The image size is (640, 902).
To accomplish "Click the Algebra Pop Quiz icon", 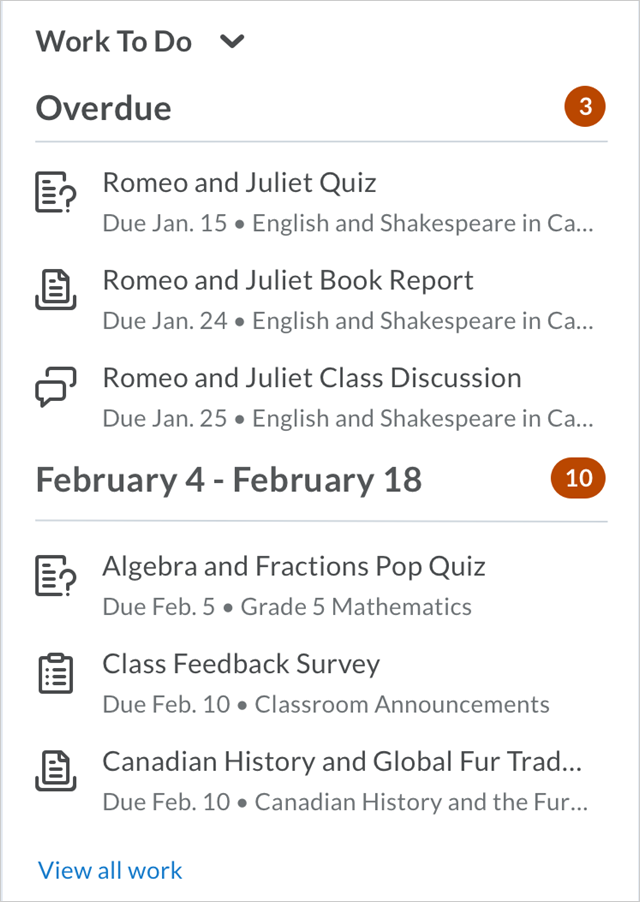I will [56, 576].
